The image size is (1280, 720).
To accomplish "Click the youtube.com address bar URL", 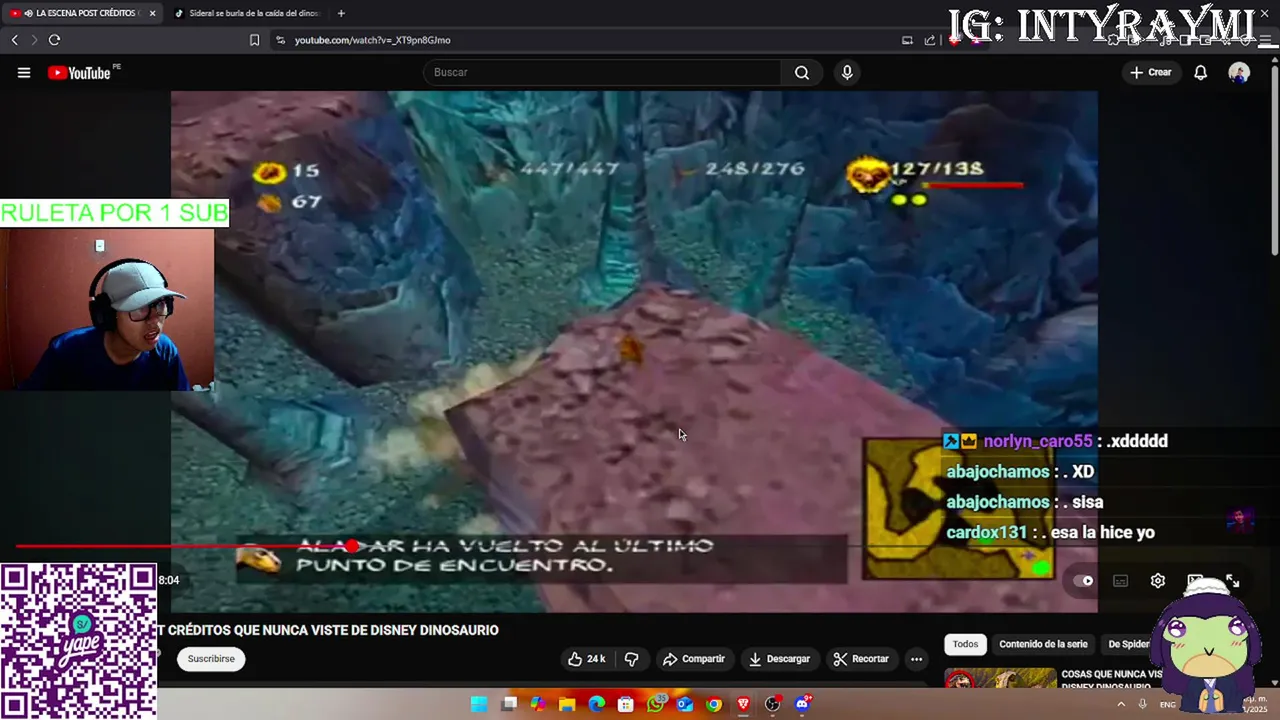I will click(x=372, y=40).
